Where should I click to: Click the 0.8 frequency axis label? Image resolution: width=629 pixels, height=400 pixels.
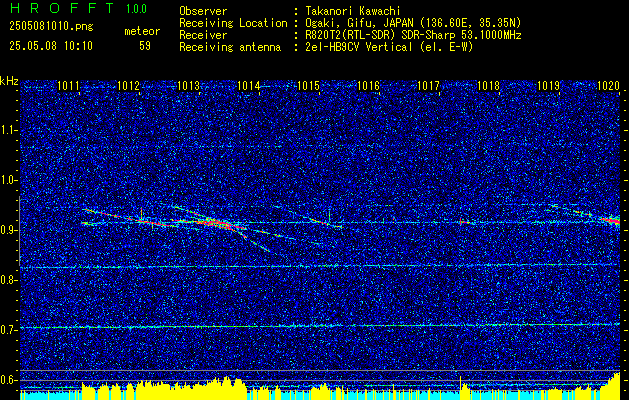click(9, 280)
